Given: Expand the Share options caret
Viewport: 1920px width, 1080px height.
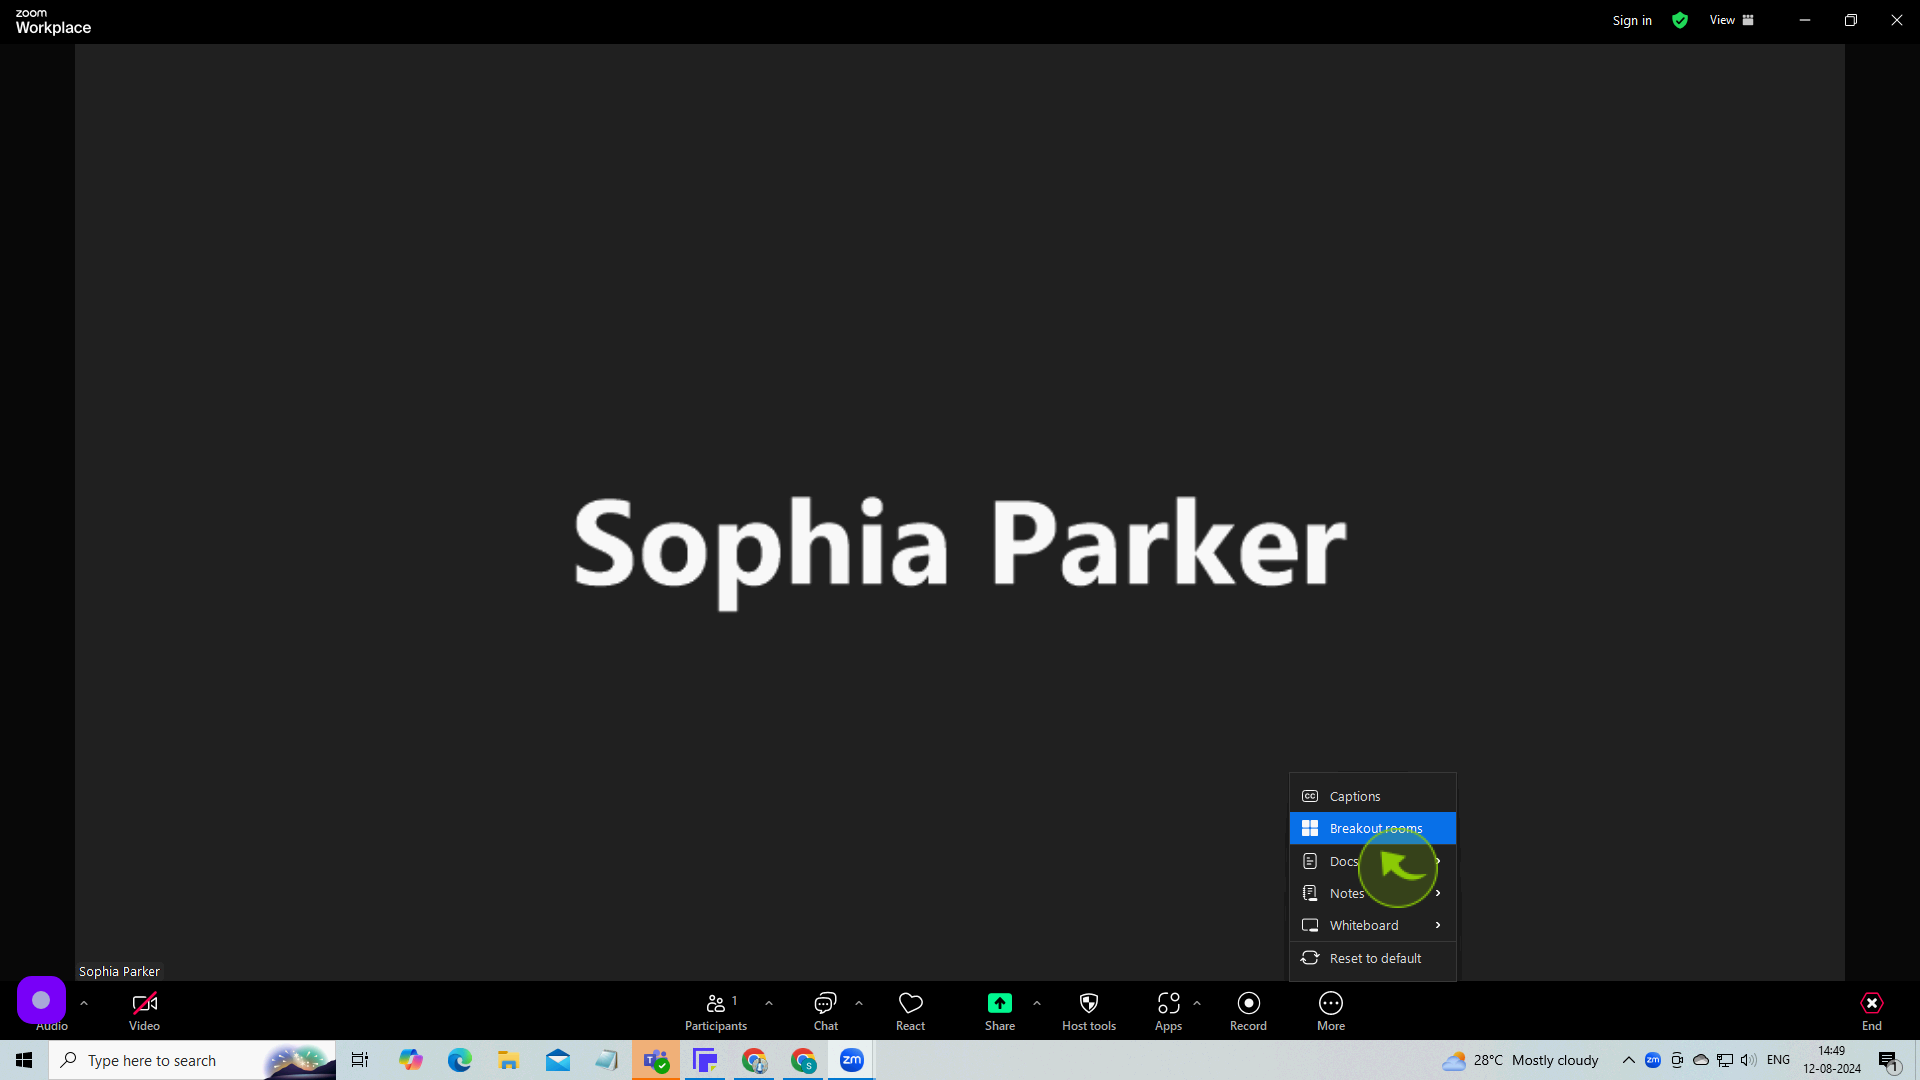Looking at the screenshot, I should tap(1037, 1002).
